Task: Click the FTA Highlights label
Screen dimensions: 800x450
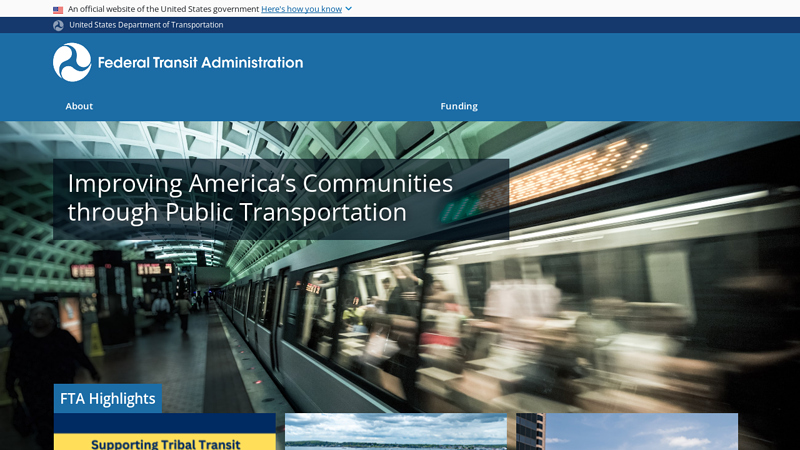Action: tap(108, 398)
